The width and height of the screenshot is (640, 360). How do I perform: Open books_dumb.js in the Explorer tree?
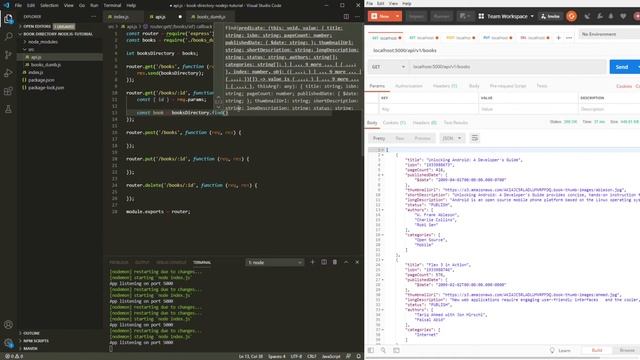[46, 64]
